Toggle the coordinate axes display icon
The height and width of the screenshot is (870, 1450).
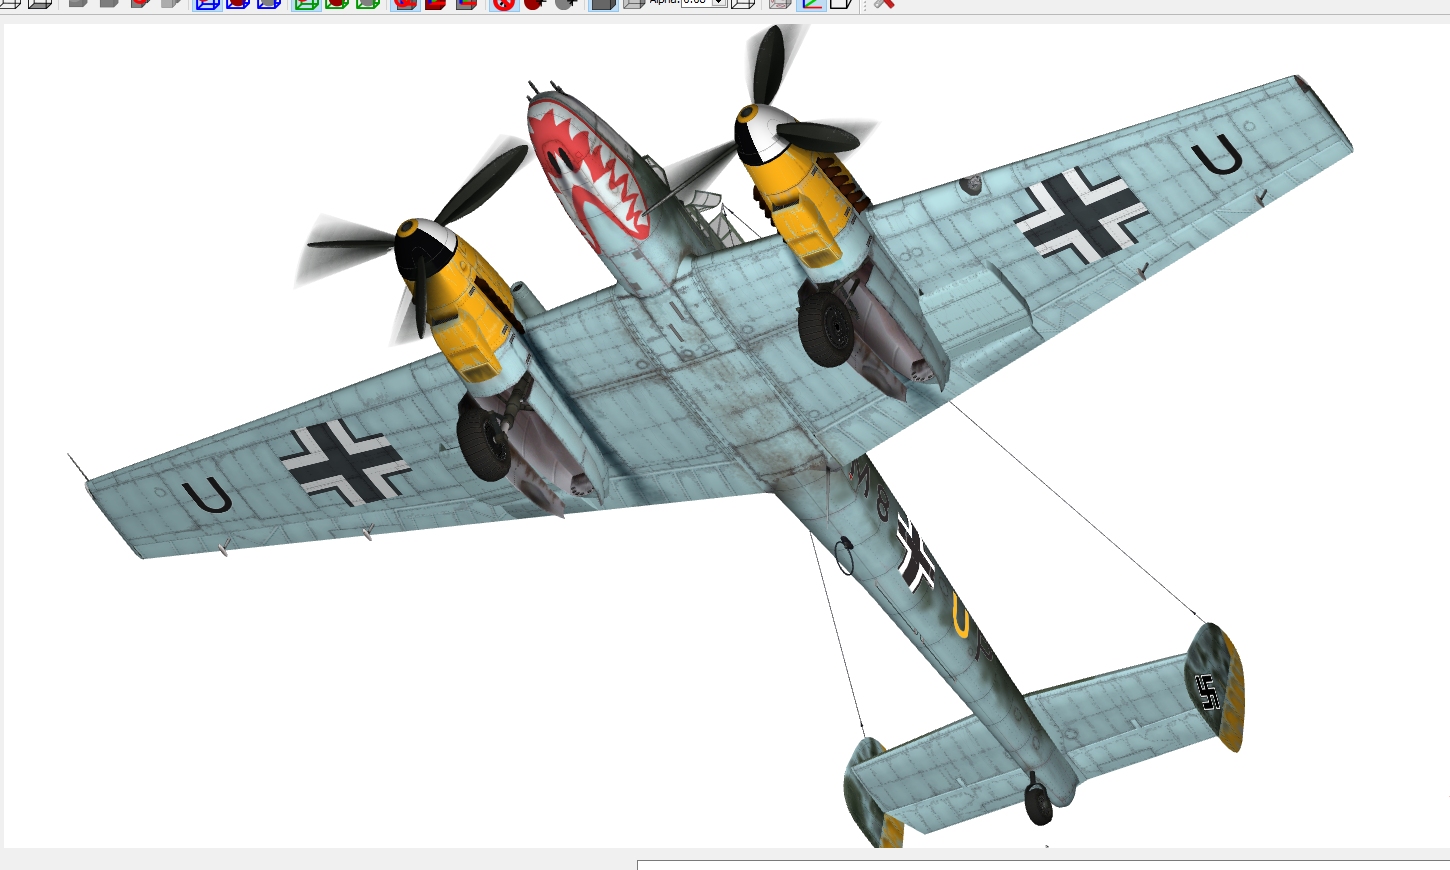pos(812,3)
